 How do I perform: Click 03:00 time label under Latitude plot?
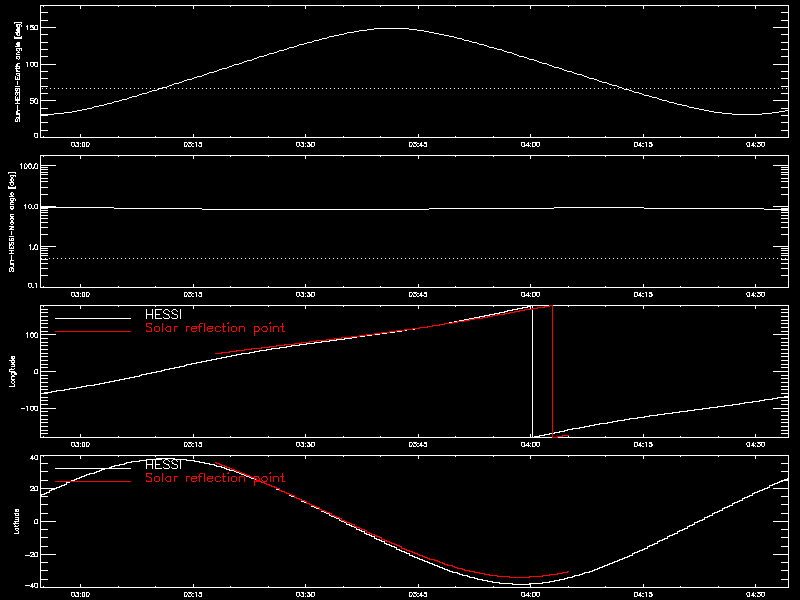[80, 594]
